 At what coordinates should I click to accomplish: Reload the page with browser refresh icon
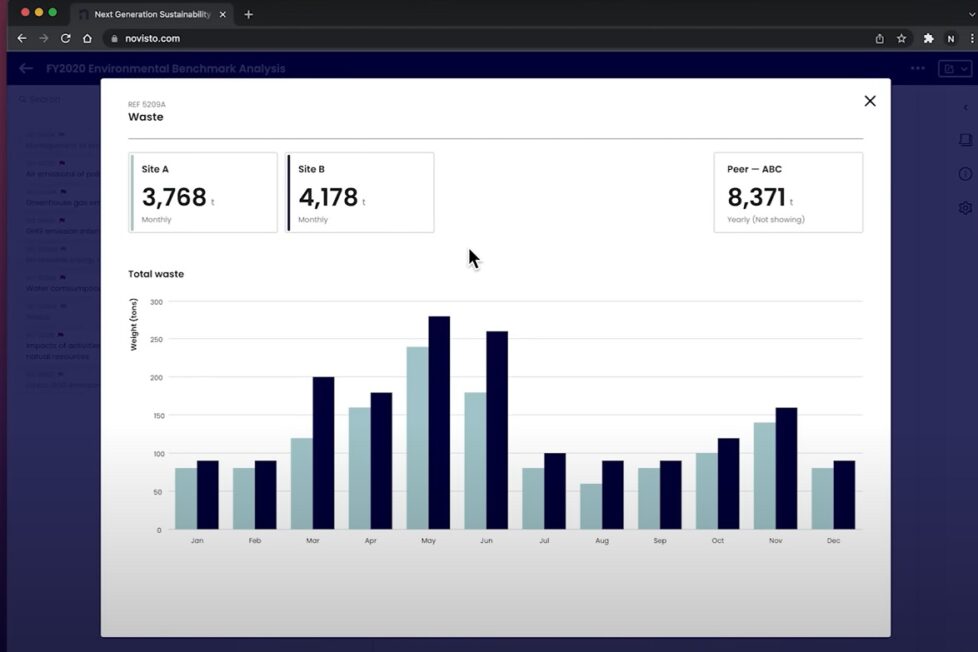pos(66,38)
